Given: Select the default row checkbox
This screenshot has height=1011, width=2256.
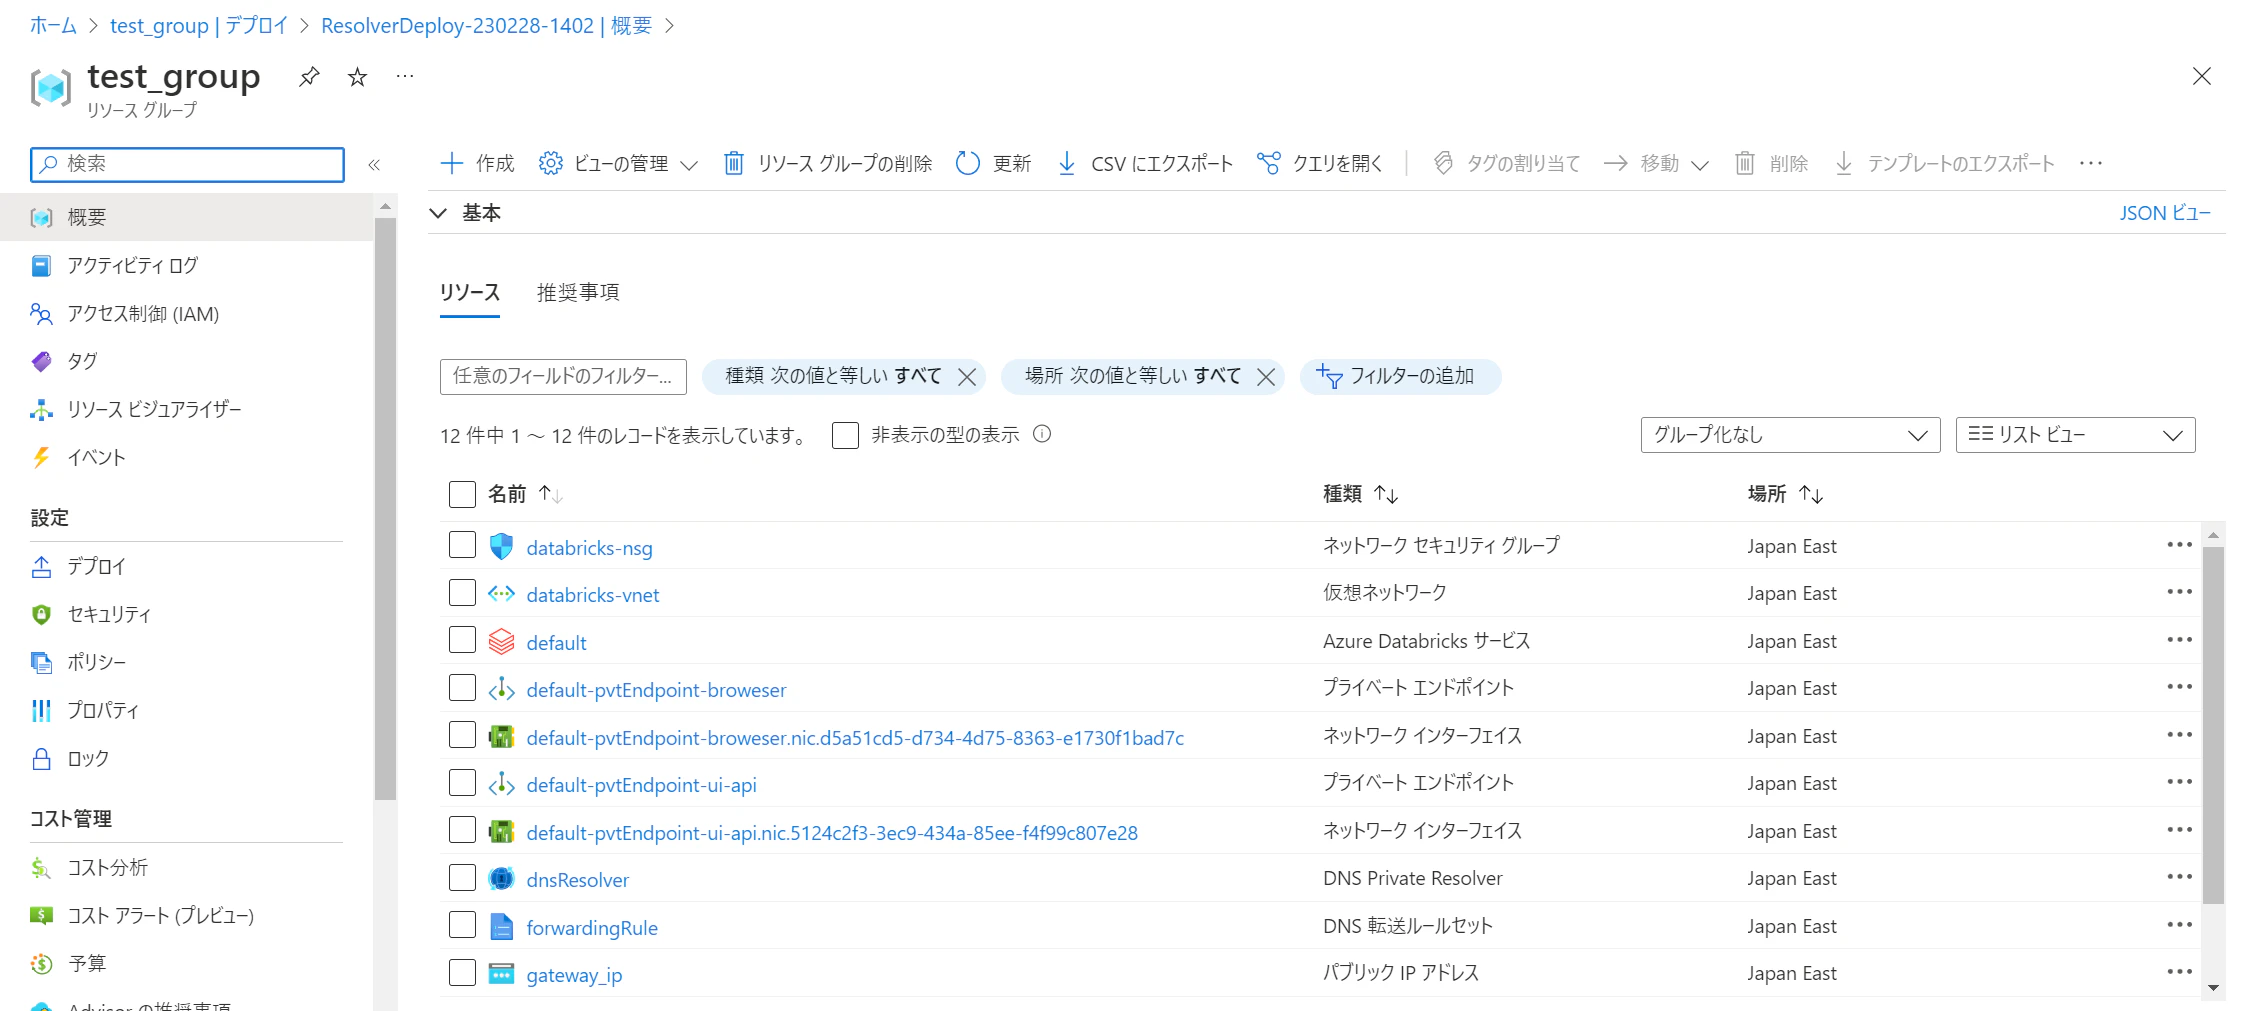Looking at the screenshot, I should [x=462, y=640].
